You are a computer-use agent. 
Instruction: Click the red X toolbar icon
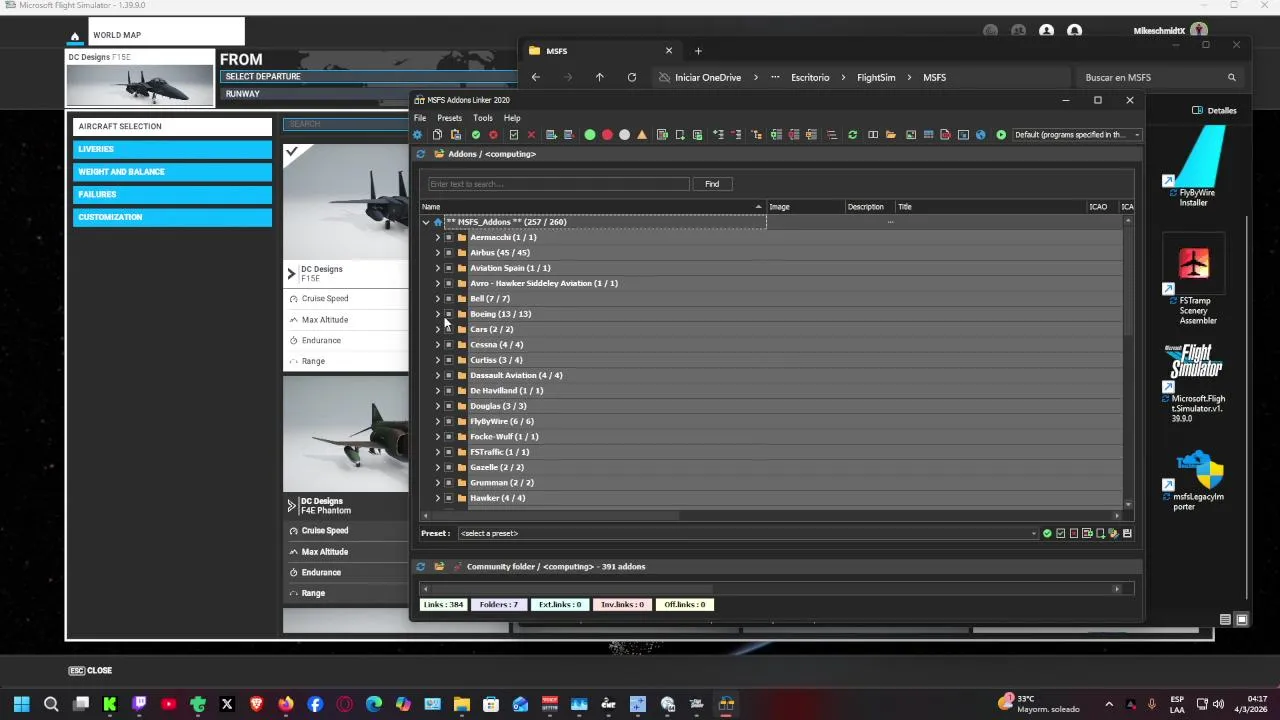(x=531, y=135)
